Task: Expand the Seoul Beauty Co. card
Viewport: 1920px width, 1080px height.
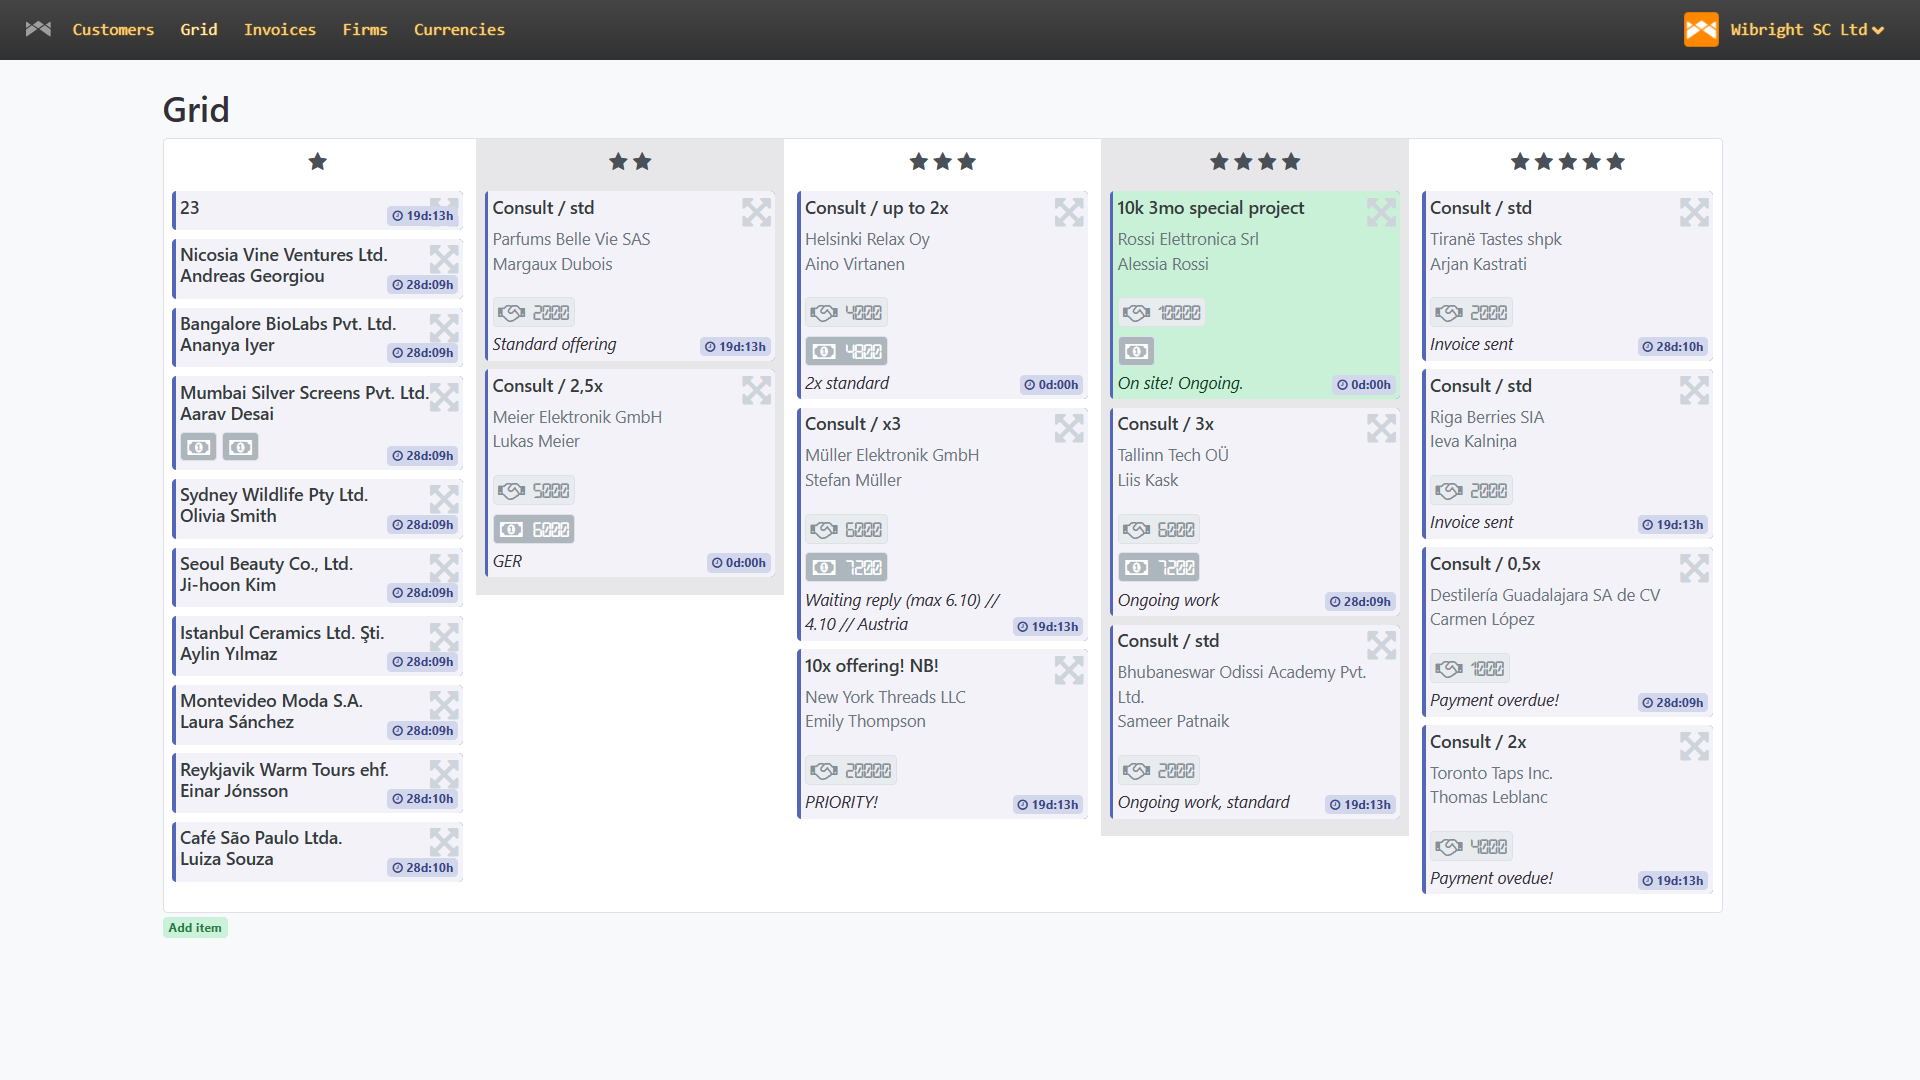Action: [x=444, y=568]
